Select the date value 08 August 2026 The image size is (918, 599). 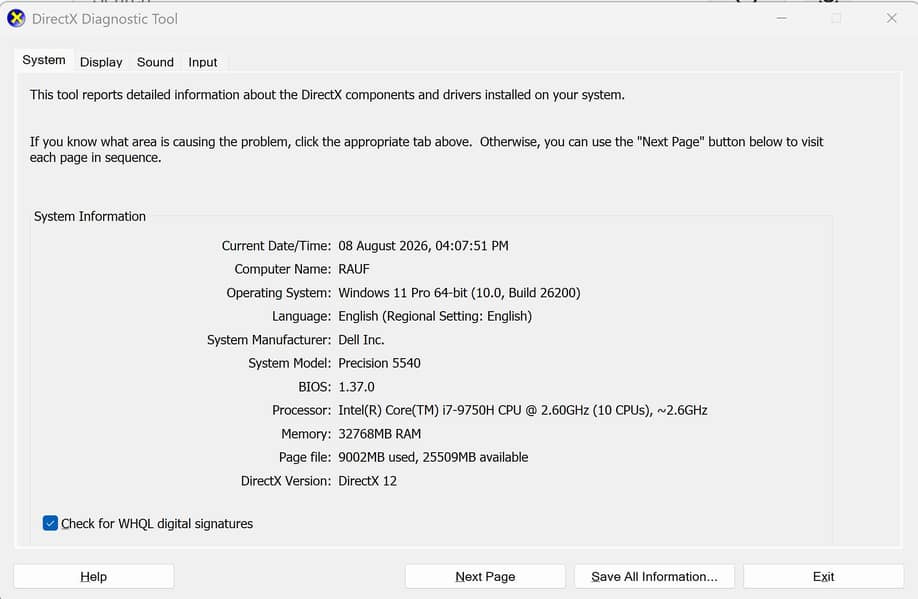(383, 245)
